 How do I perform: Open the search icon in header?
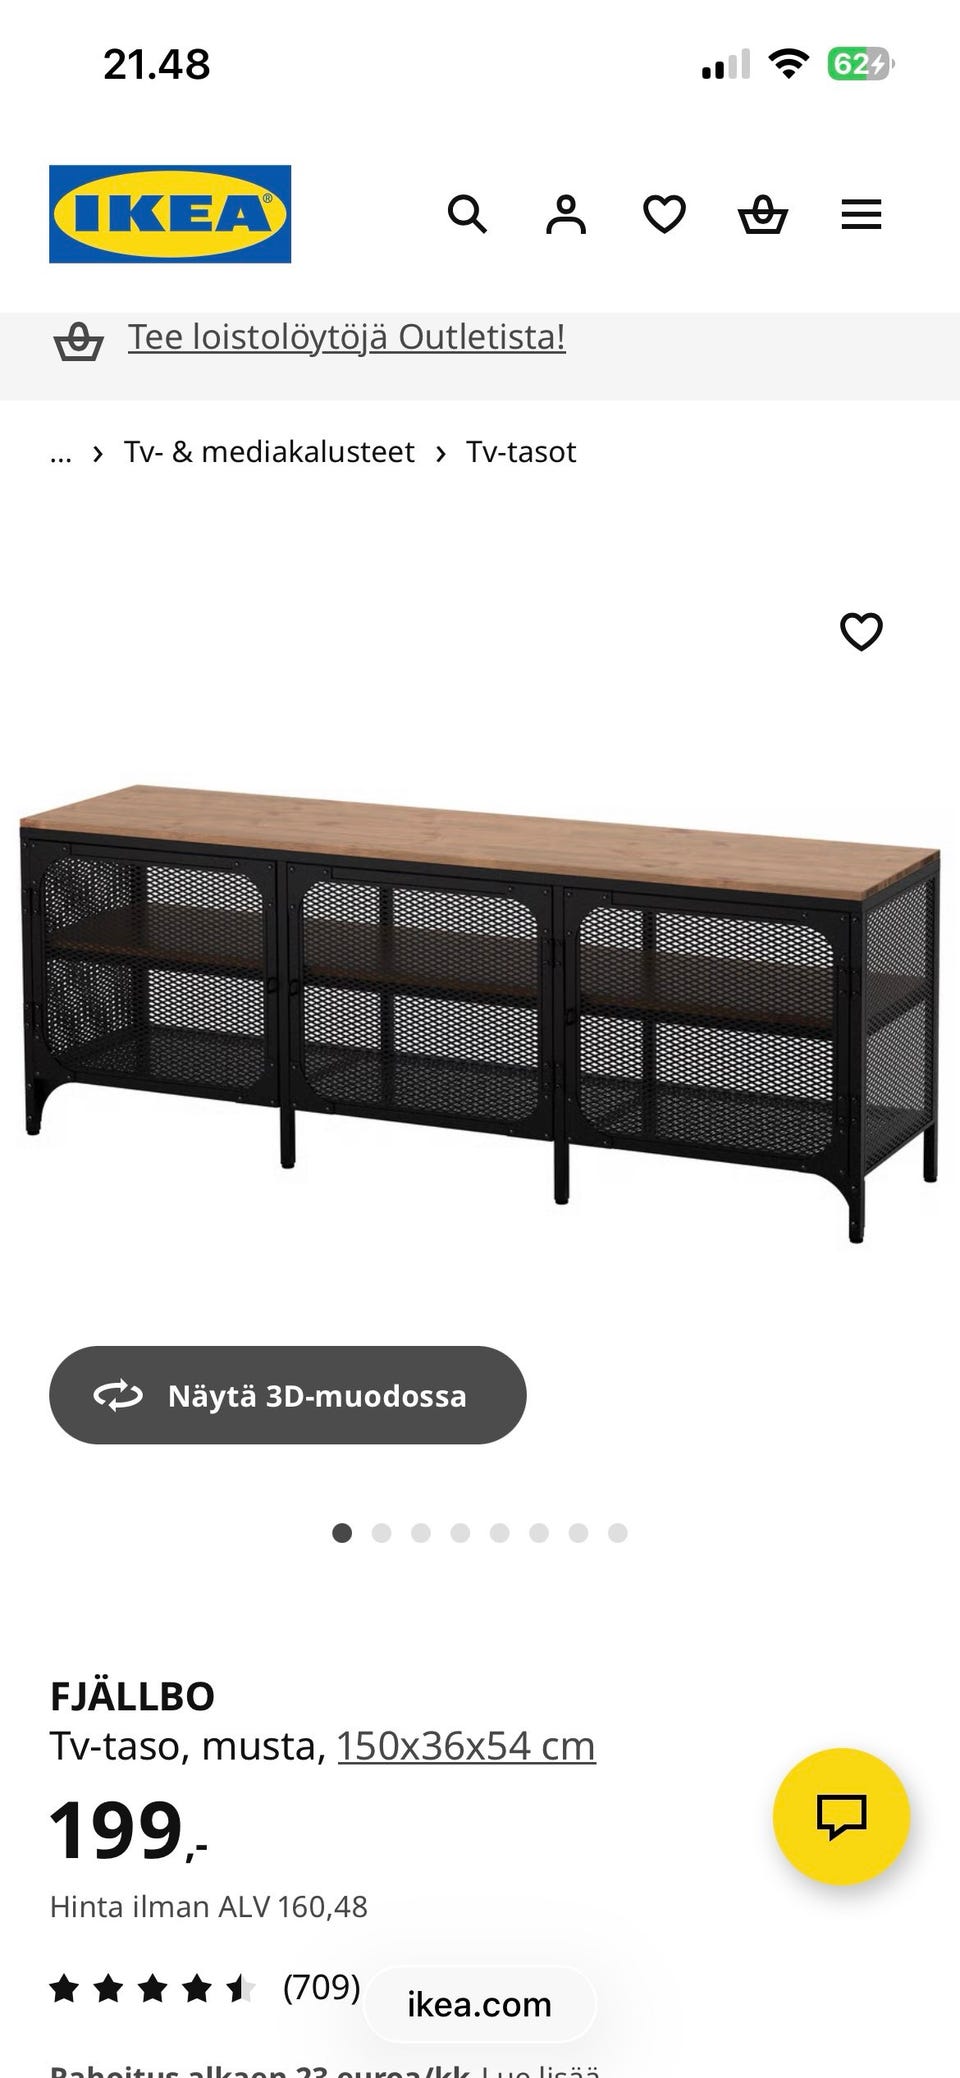pos(467,214)
